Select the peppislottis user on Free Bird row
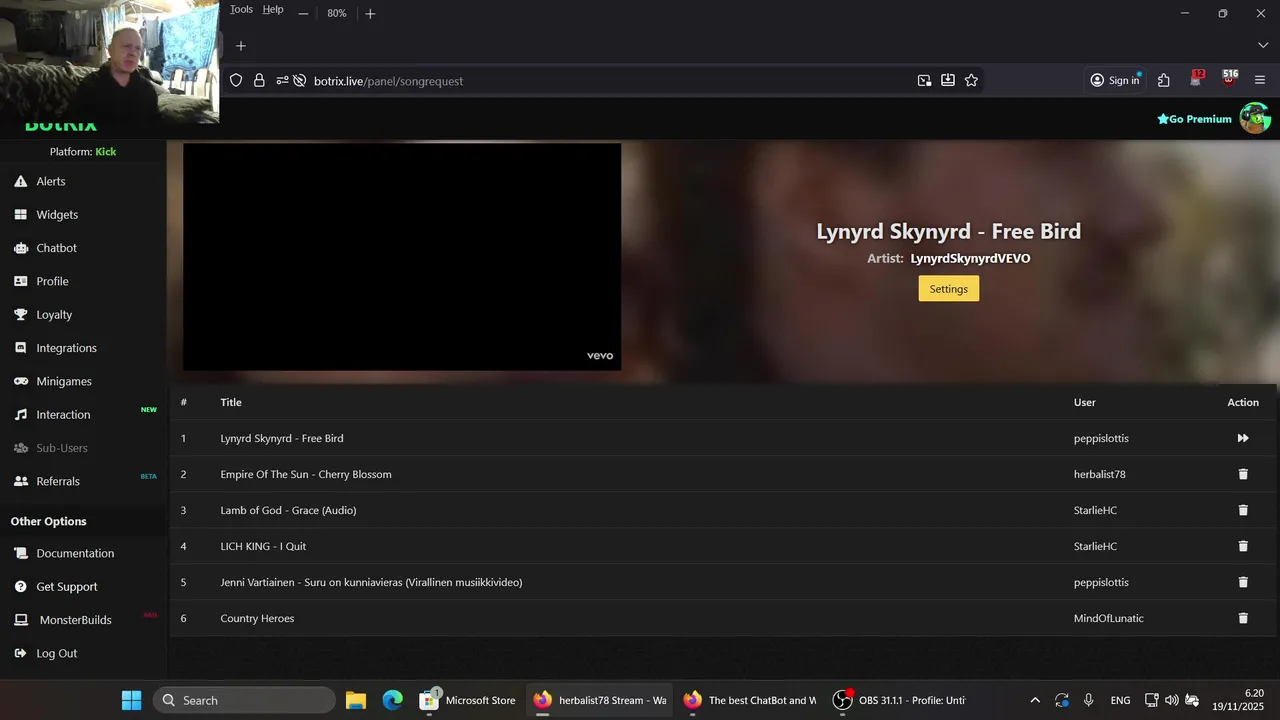The height and width of the screenshot is (720, 1280). [x=1101, y=438]
